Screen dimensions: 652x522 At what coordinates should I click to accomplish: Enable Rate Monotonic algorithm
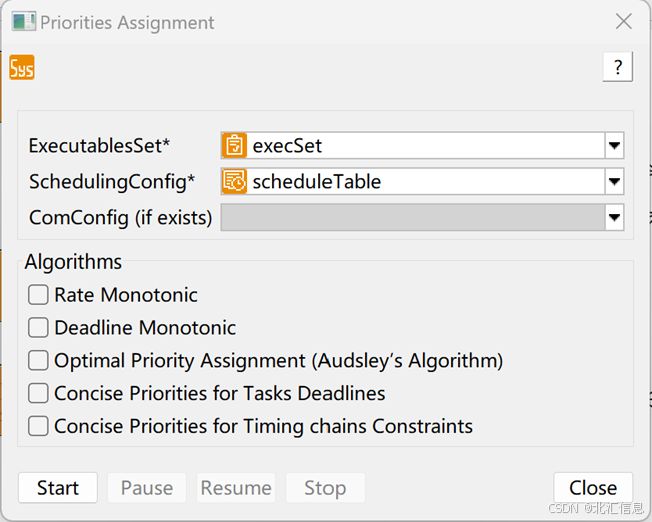point(38,295)
